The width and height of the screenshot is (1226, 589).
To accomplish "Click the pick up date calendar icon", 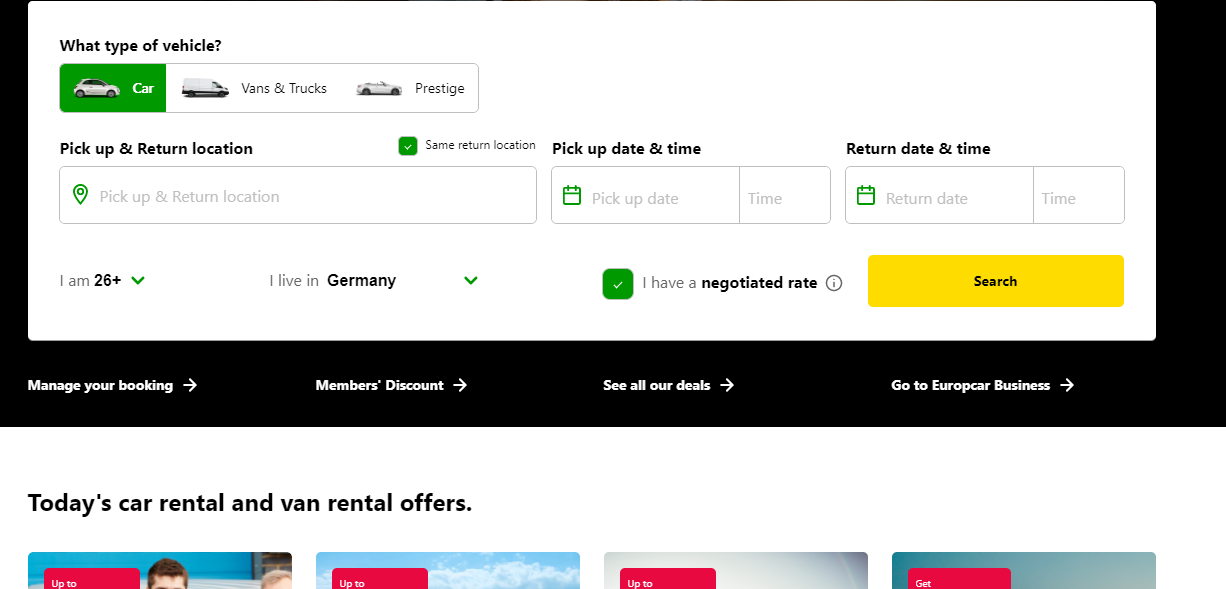I will (572, 196).
